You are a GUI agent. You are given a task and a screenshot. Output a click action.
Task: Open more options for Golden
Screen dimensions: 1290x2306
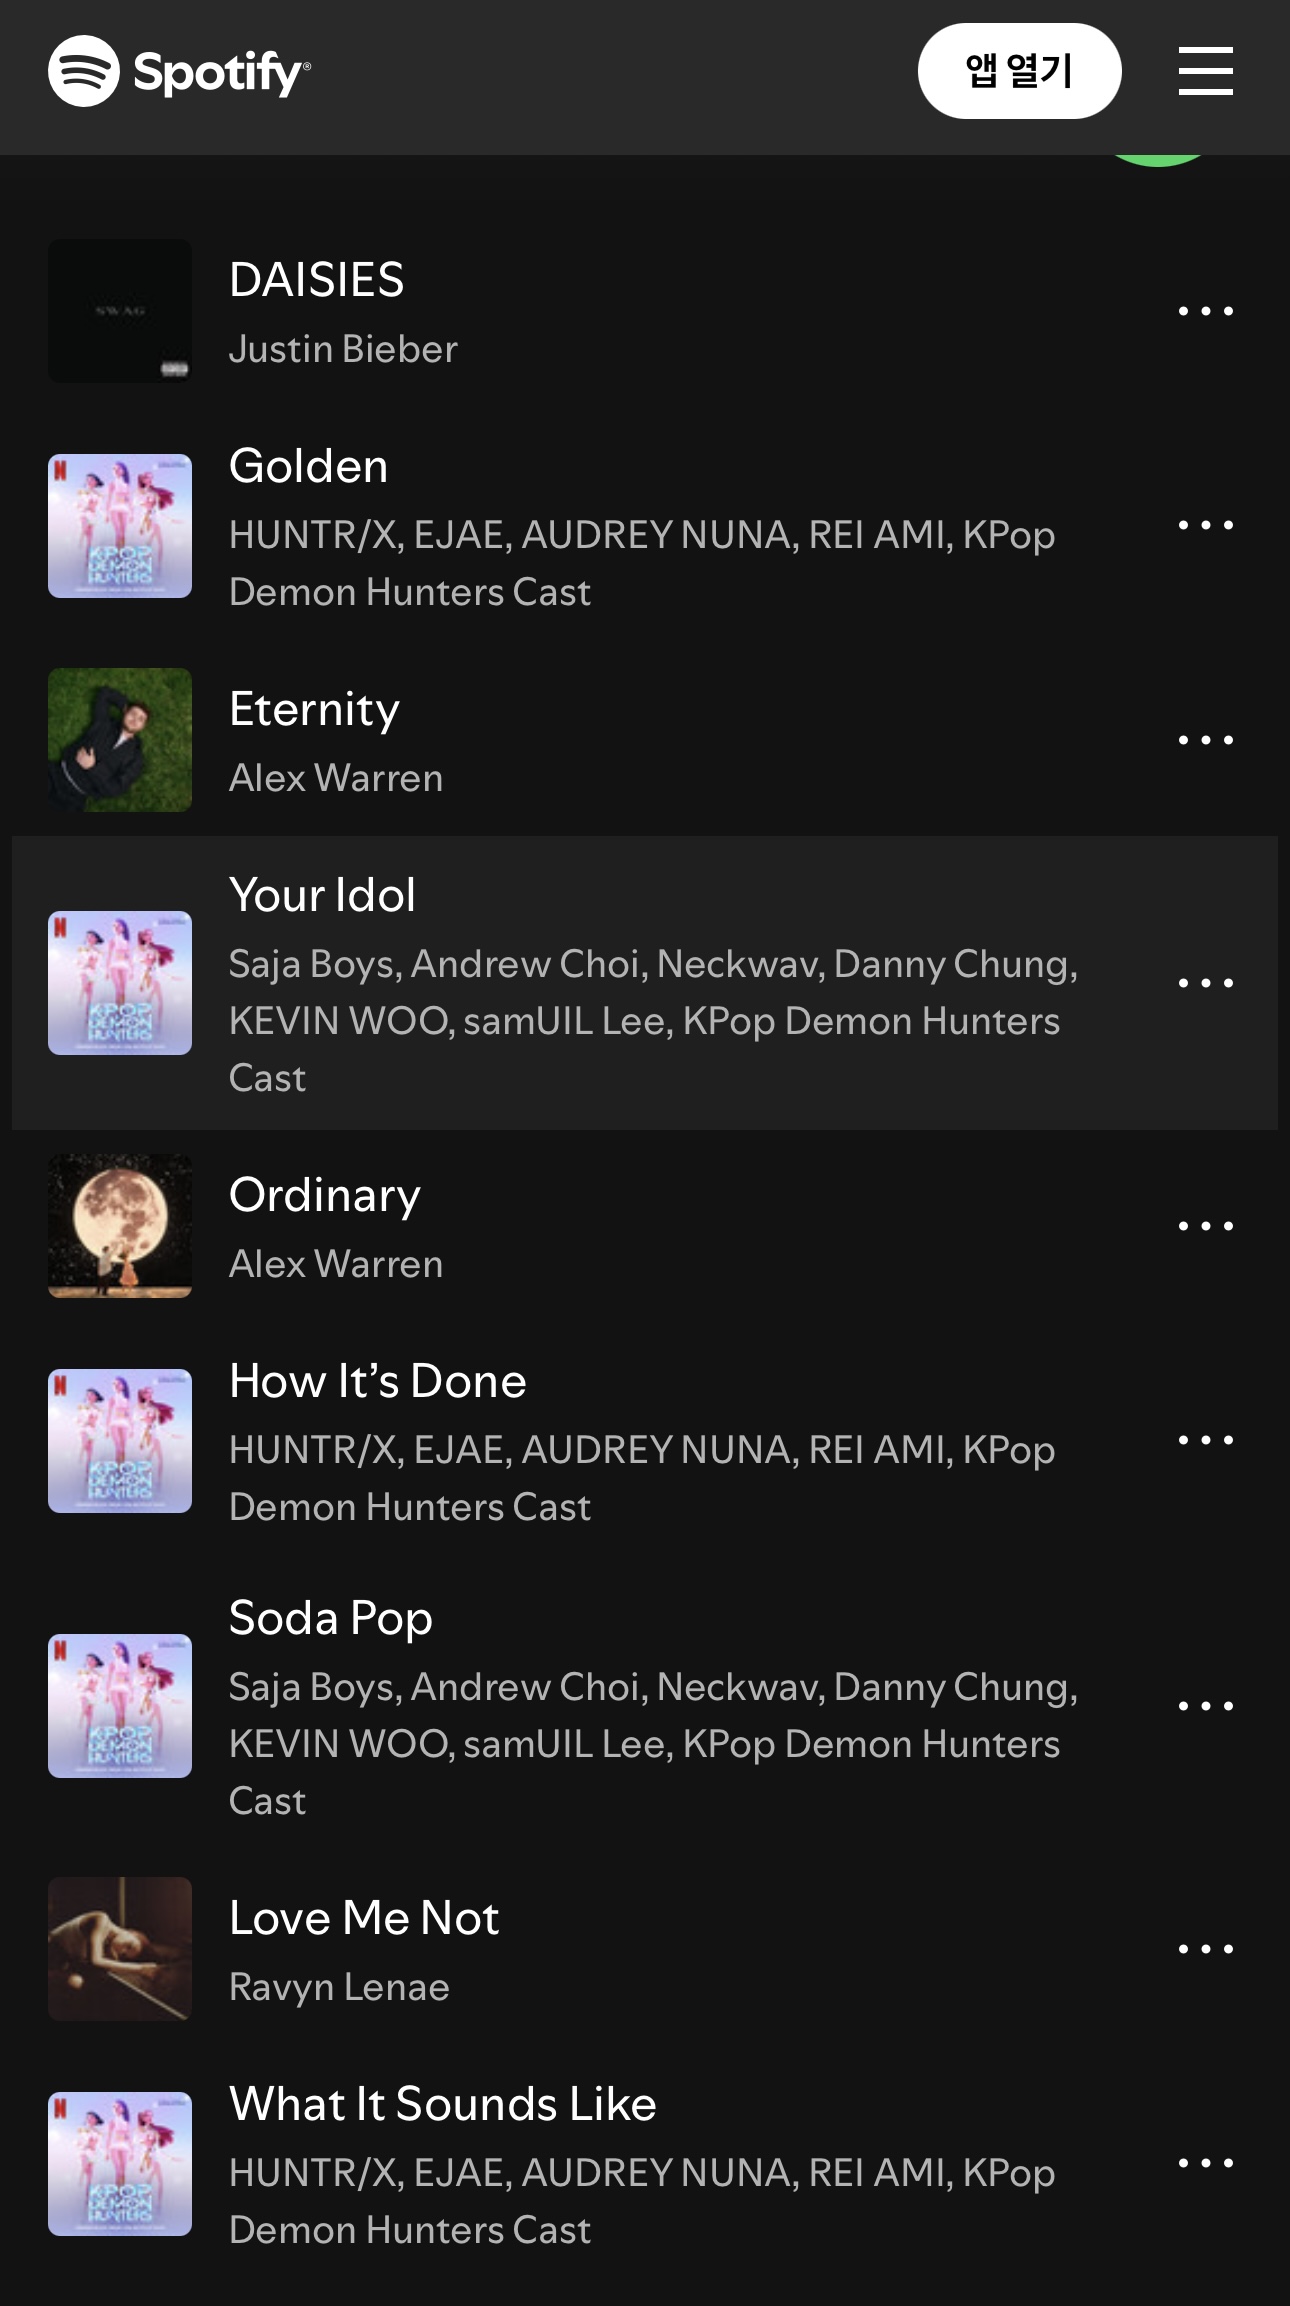click(1205, 525)
